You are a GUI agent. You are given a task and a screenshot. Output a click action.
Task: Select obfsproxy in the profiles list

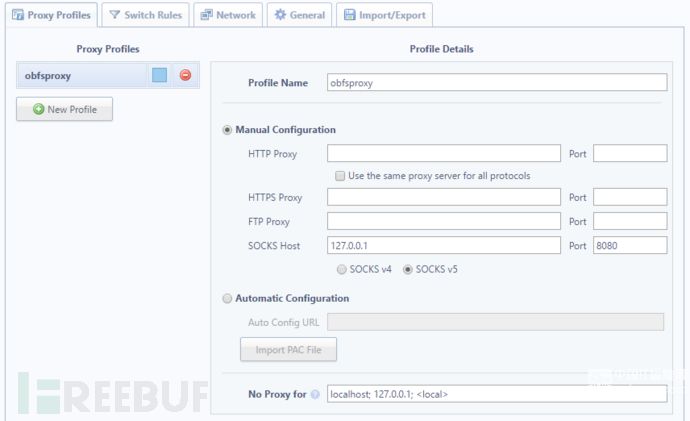point(82,75)
